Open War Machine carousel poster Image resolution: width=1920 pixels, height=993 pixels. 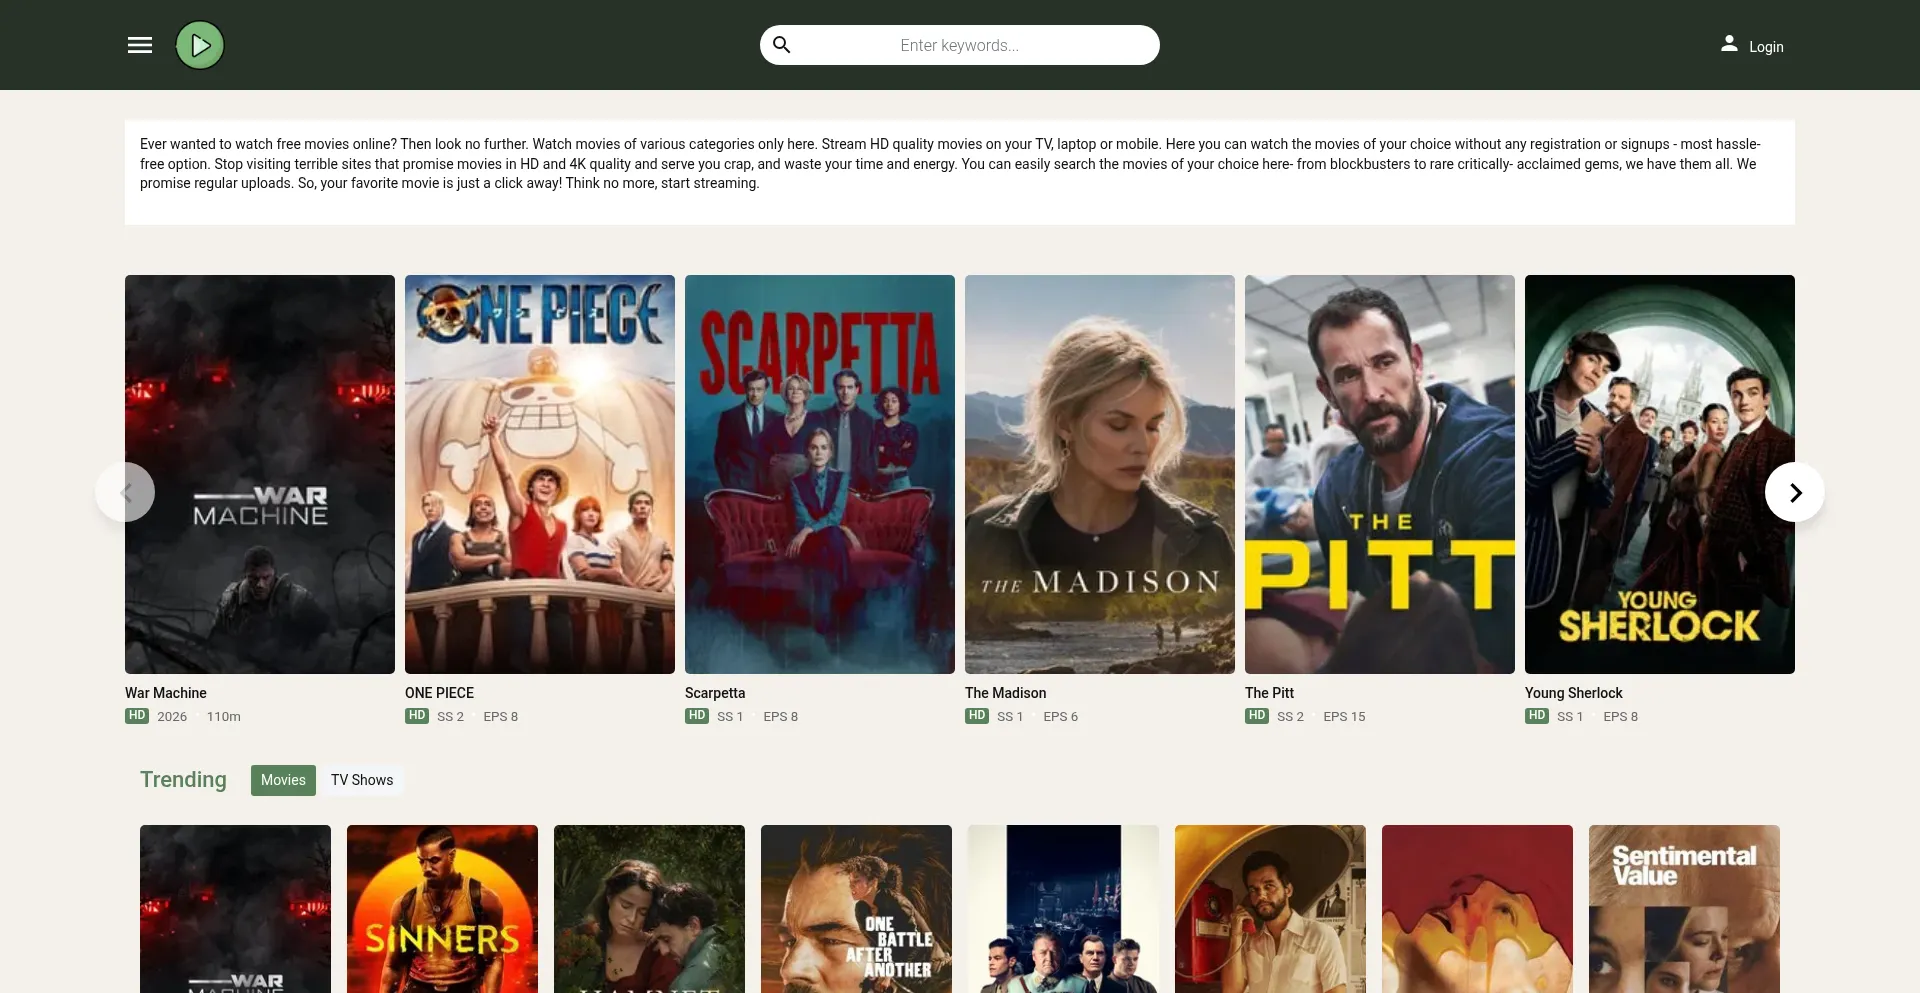click(x=260, y=474)
